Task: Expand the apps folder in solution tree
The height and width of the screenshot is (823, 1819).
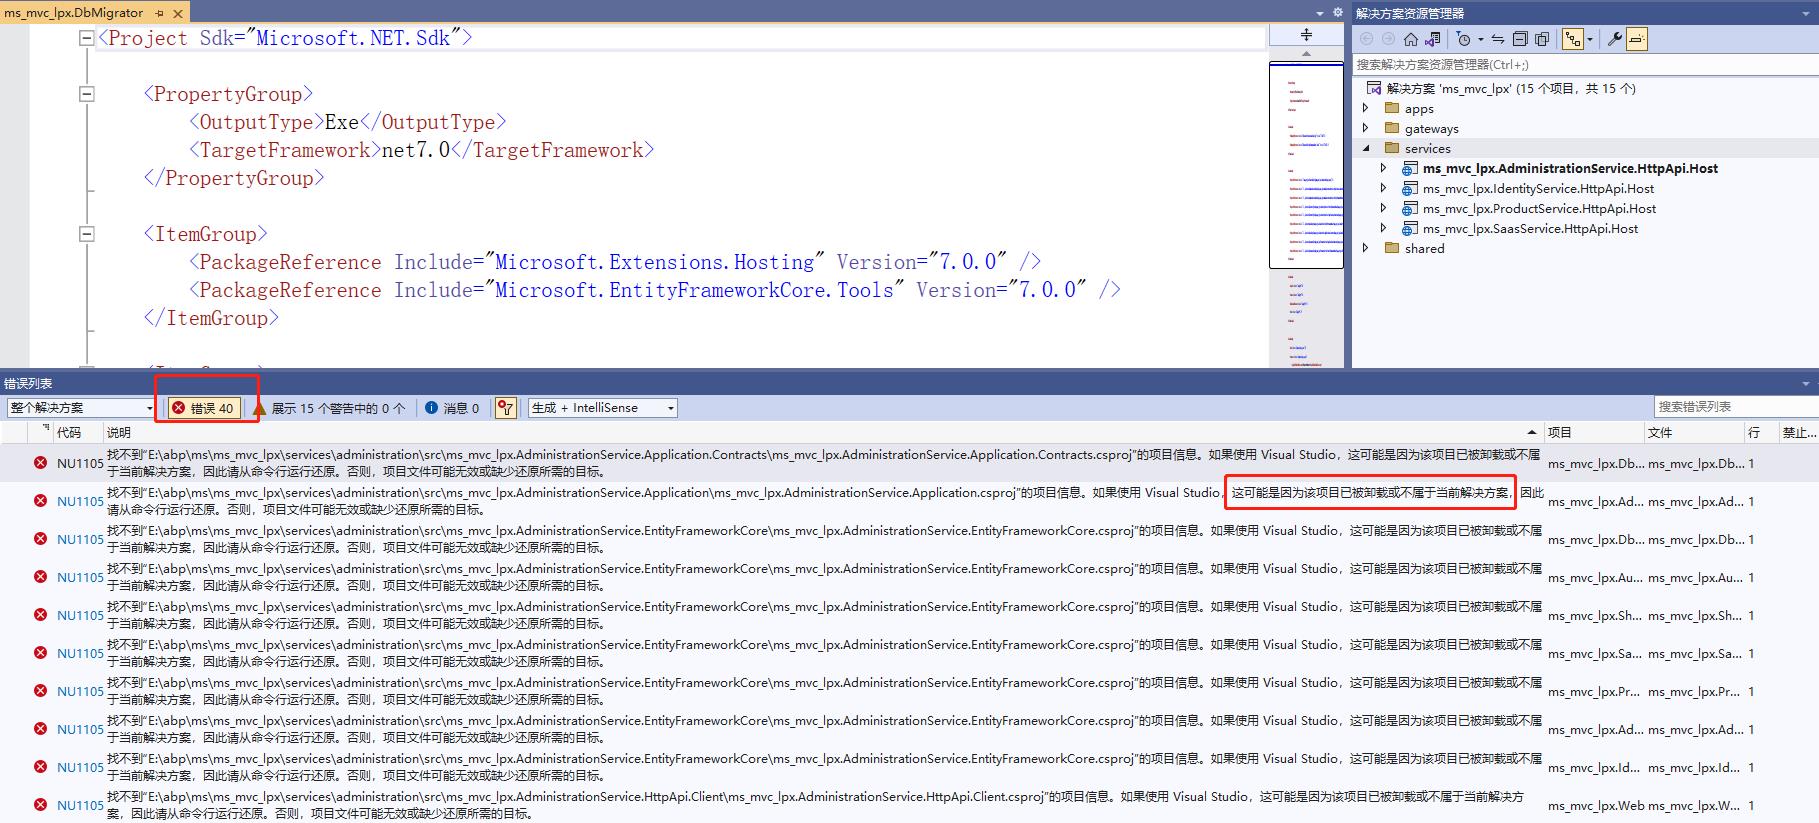Action: coord(1366,108)
